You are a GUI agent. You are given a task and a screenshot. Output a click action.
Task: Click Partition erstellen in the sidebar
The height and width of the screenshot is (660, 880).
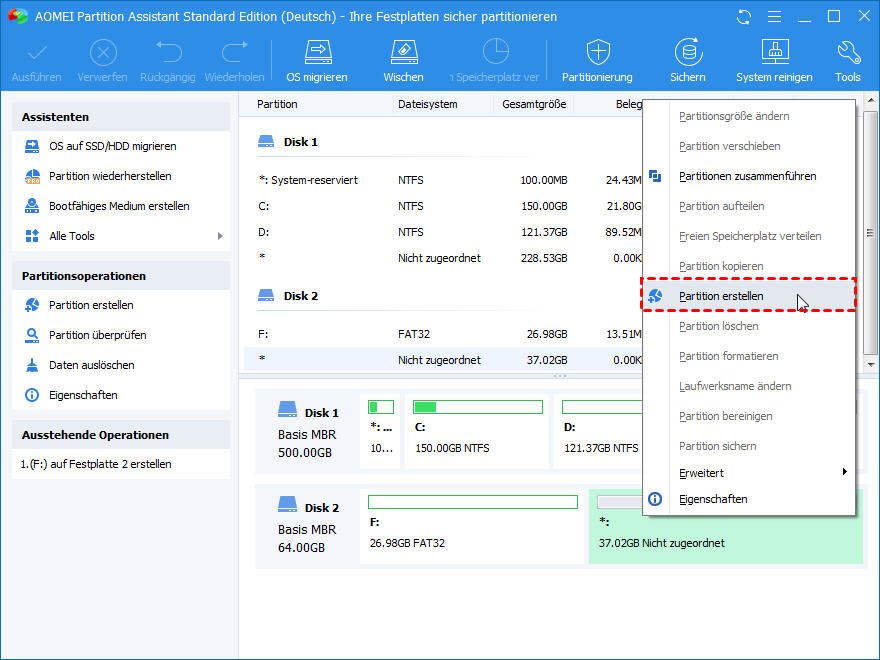pyautogui.click(x=91, y=305)
